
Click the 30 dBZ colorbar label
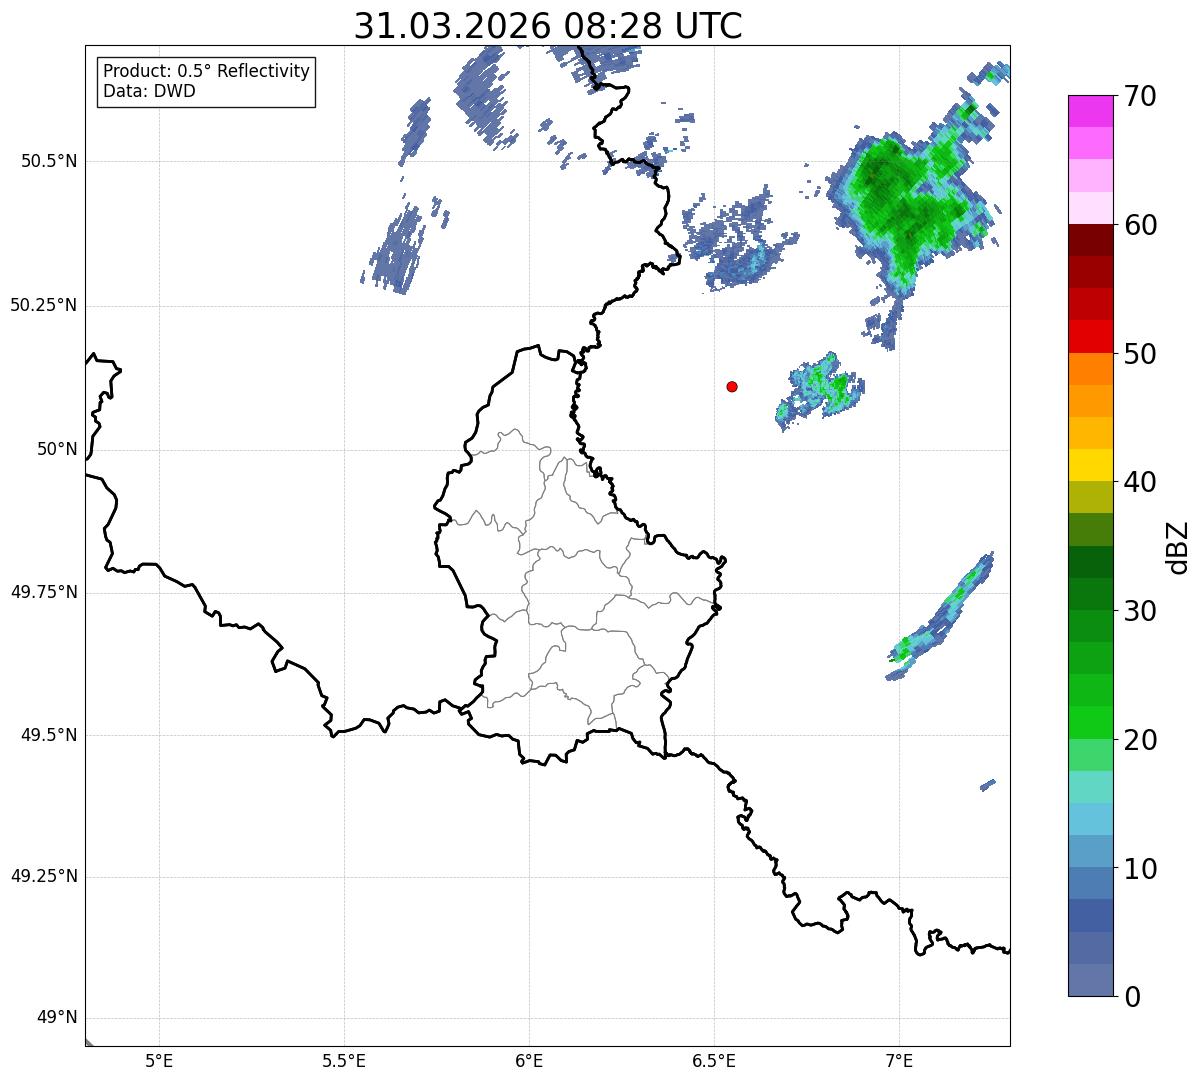pos(1140,611)
